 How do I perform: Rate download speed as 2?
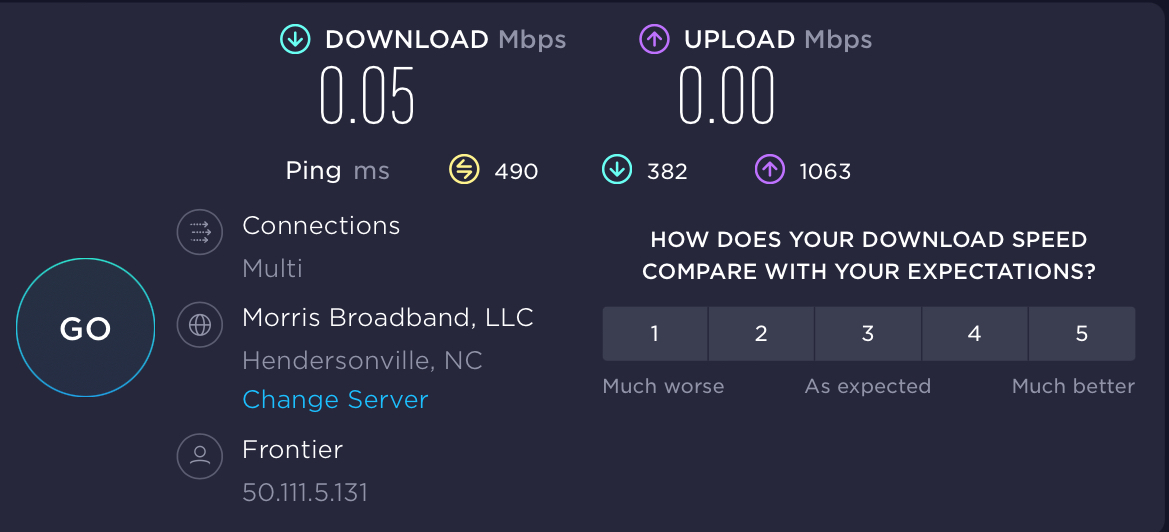(761, 334)
